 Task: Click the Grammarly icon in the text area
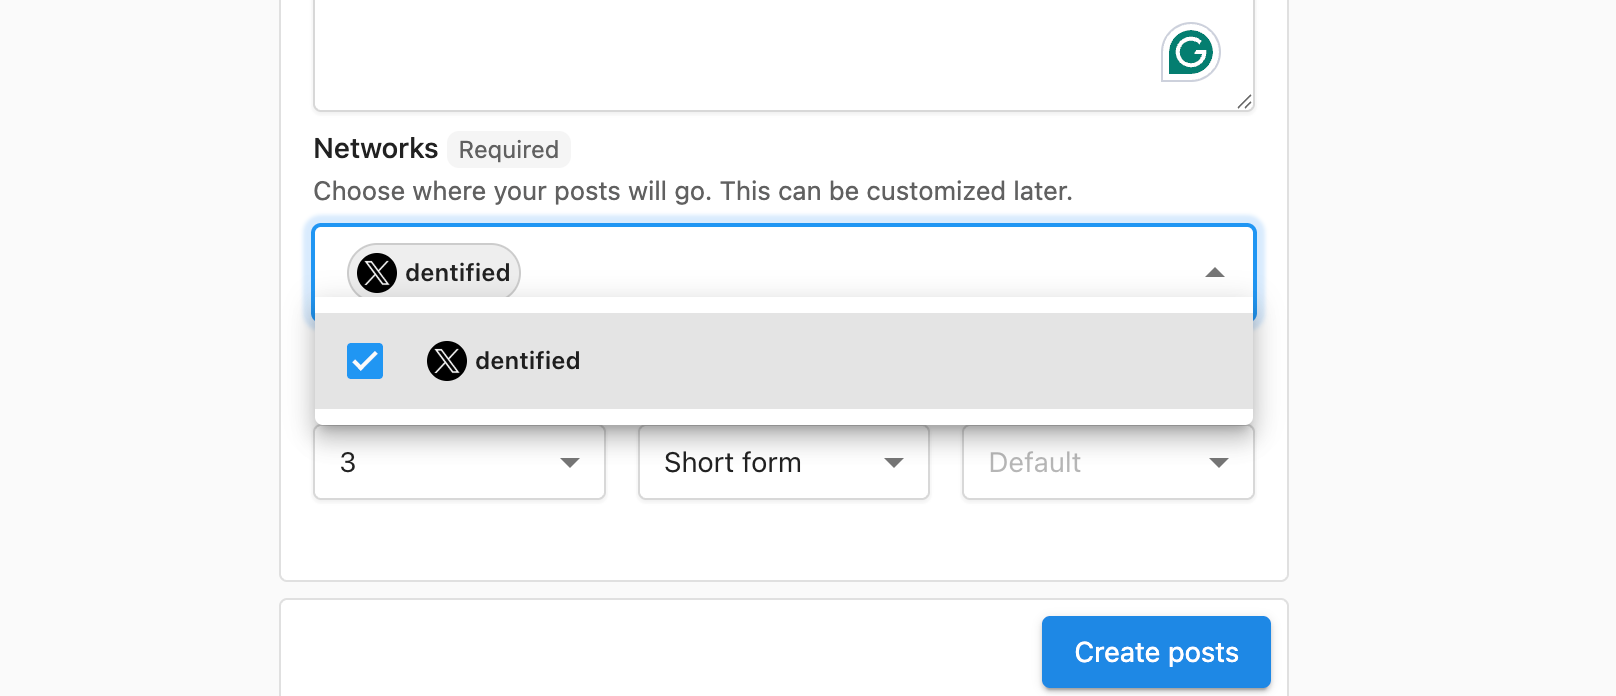(x=1190, y=52)
